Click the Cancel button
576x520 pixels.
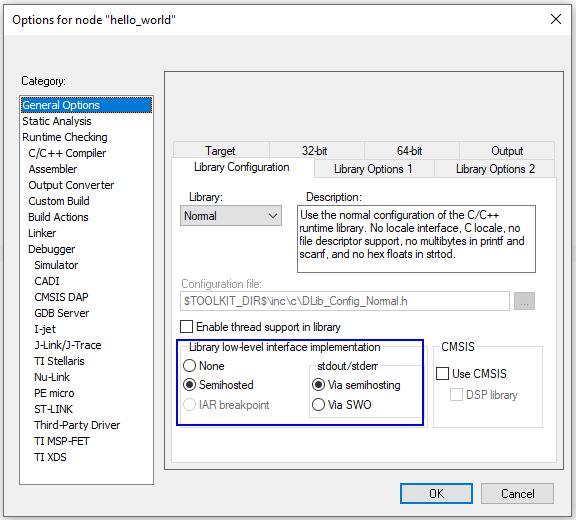pyautogui.click(x=517, y=493)
